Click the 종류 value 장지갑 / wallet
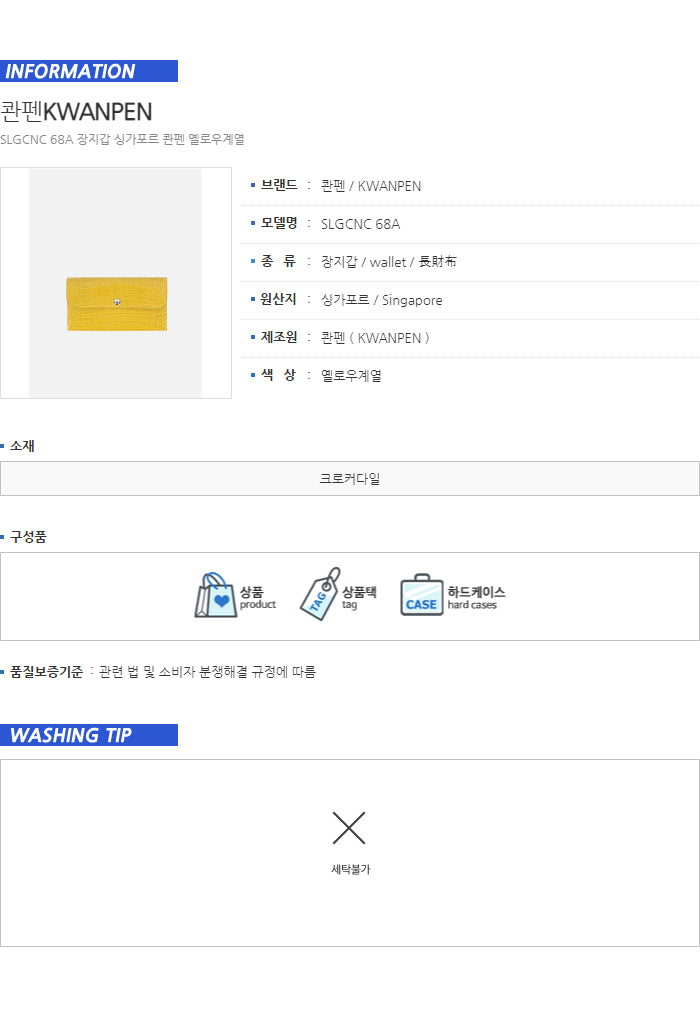 coord(388,262)
